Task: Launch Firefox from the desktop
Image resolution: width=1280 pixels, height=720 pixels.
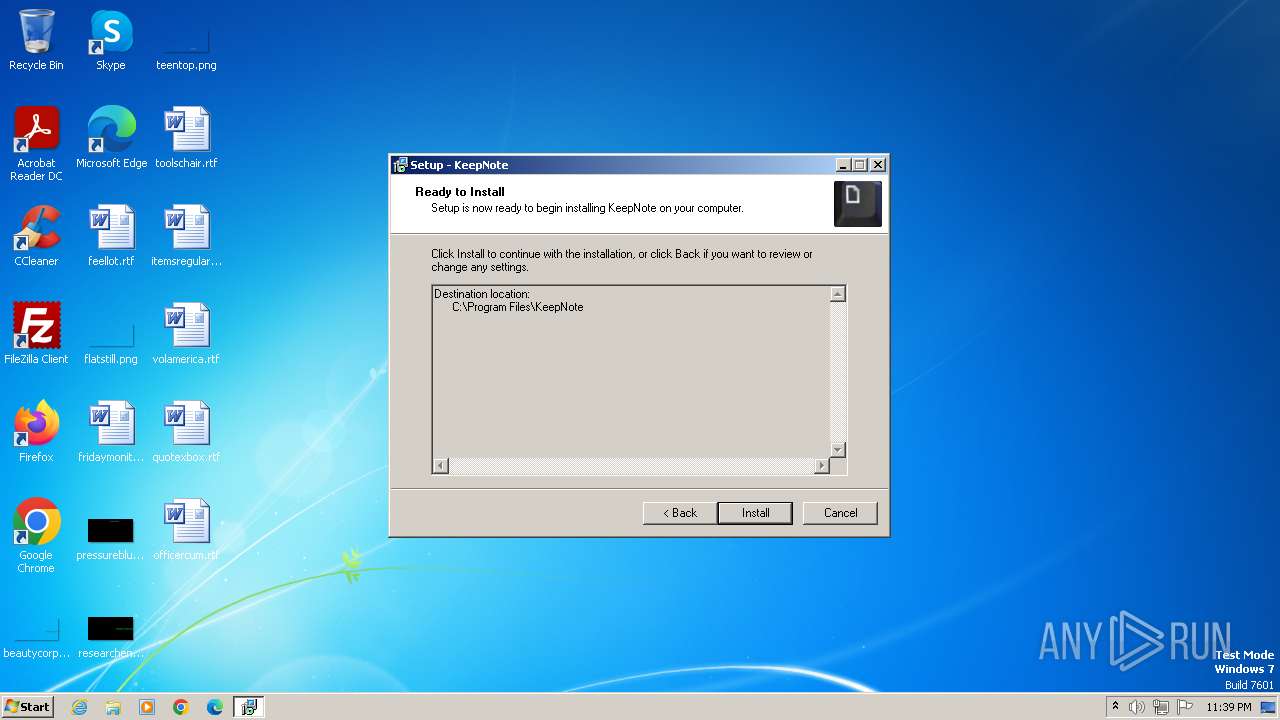Action: 36,431
